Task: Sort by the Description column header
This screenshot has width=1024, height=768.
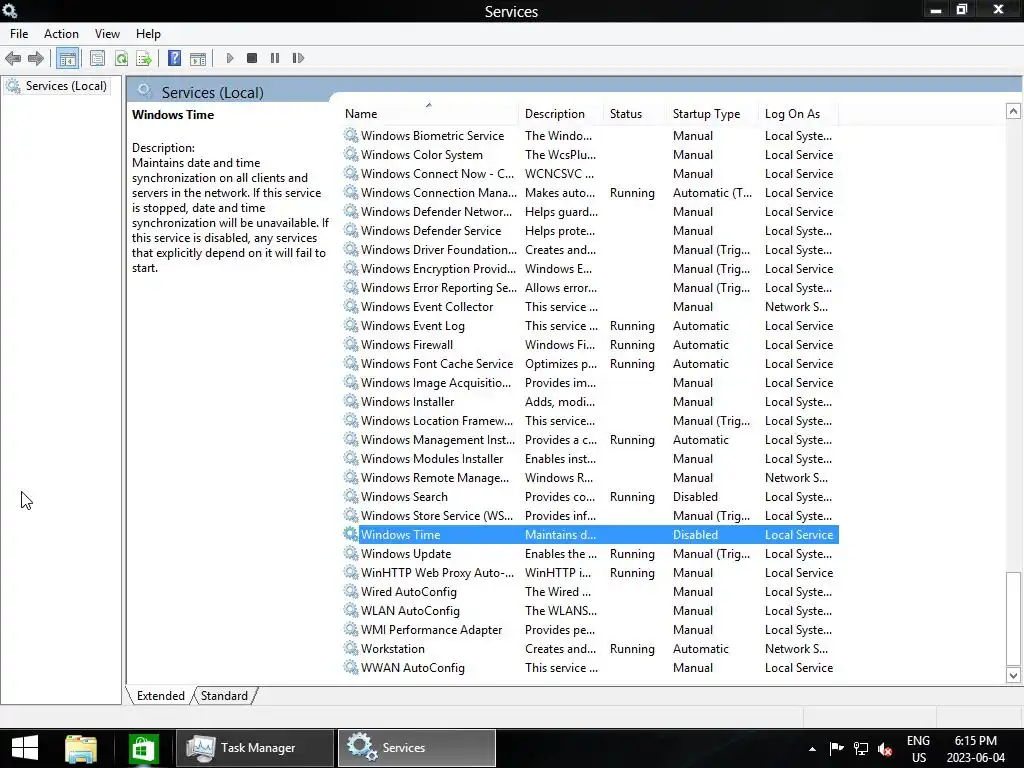Action: coord(561,114)
